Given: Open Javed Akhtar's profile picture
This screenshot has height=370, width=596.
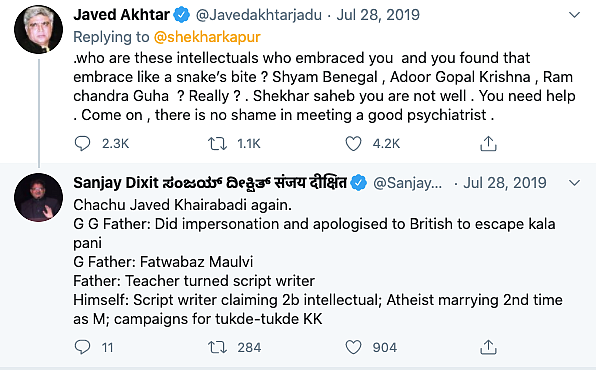Looking at the screenshot, I should tap(38, 29).
